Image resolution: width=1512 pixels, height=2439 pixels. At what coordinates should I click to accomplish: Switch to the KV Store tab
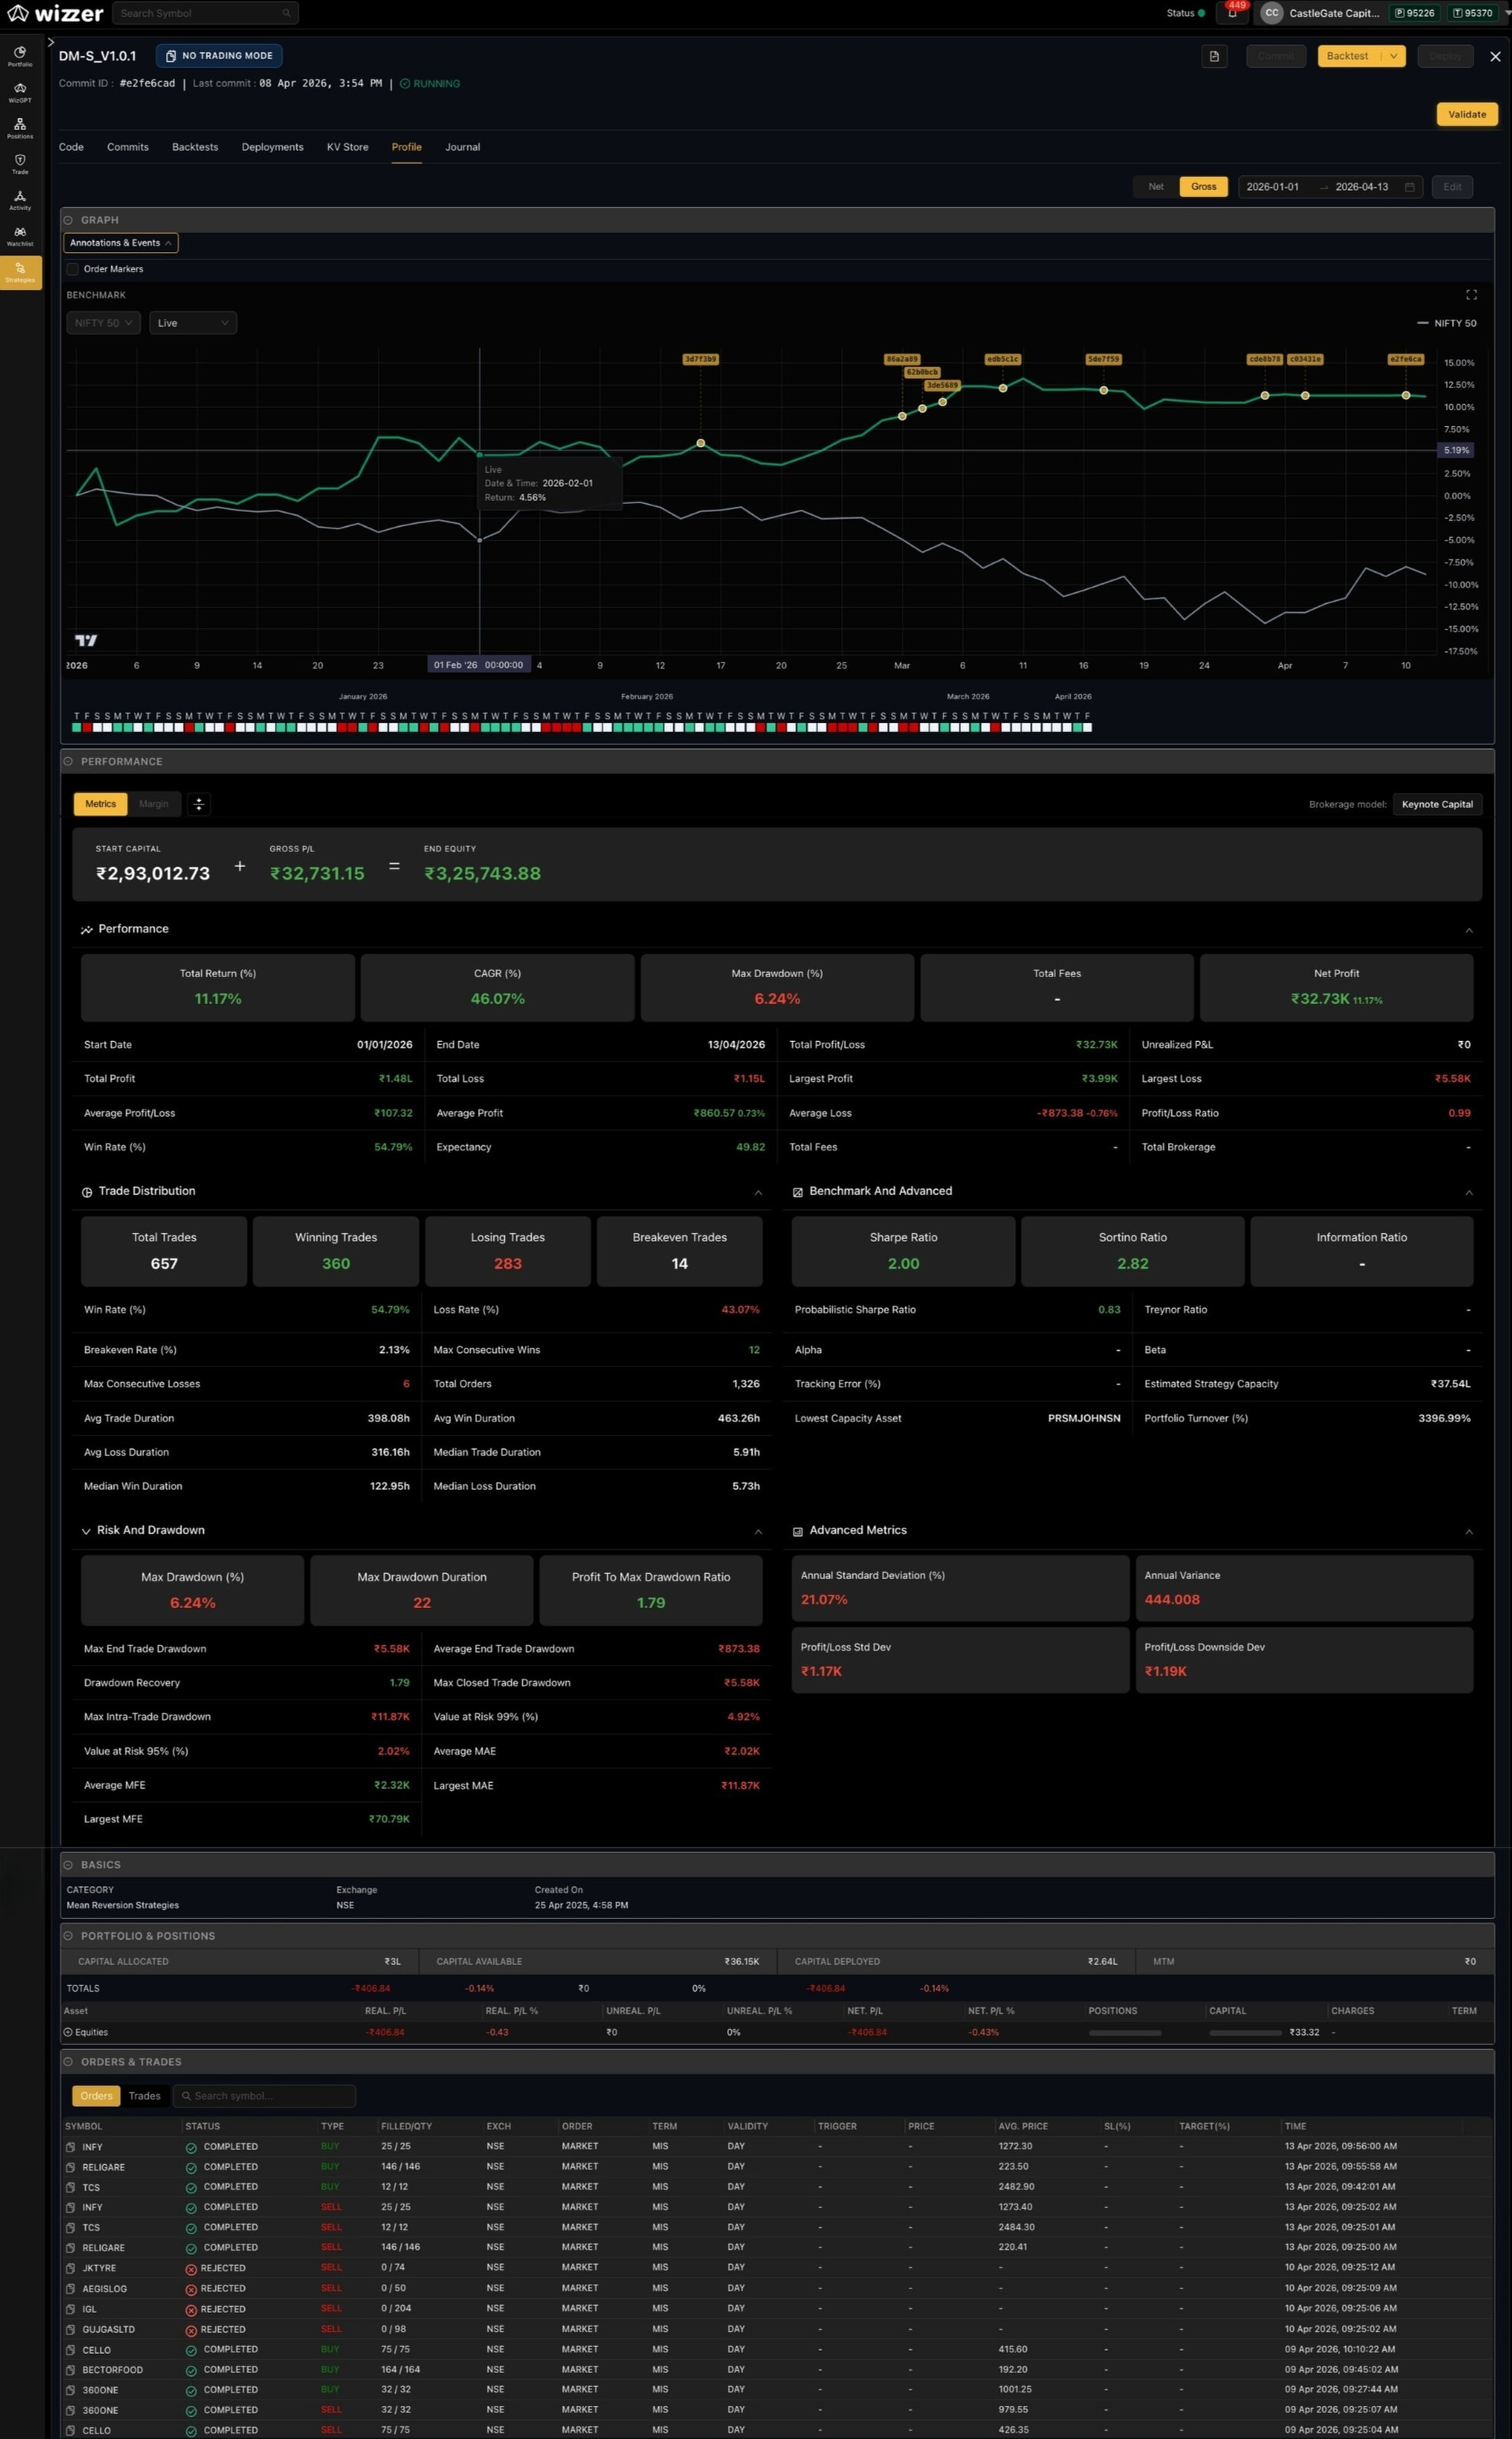coord(347,147)
